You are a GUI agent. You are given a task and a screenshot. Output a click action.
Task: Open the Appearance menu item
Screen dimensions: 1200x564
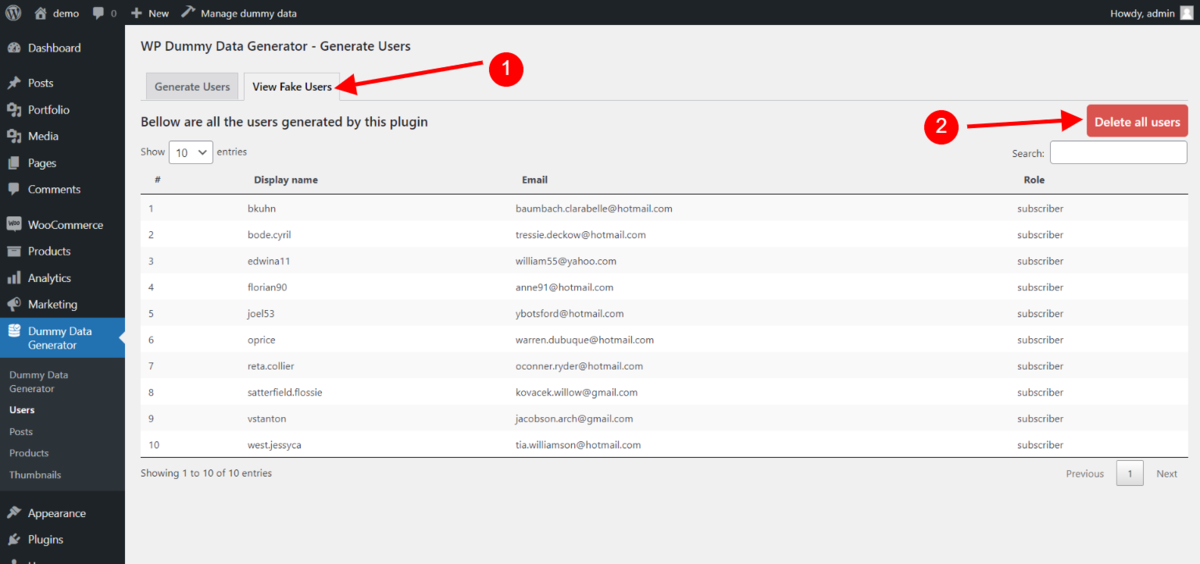(x=57, y=513)
